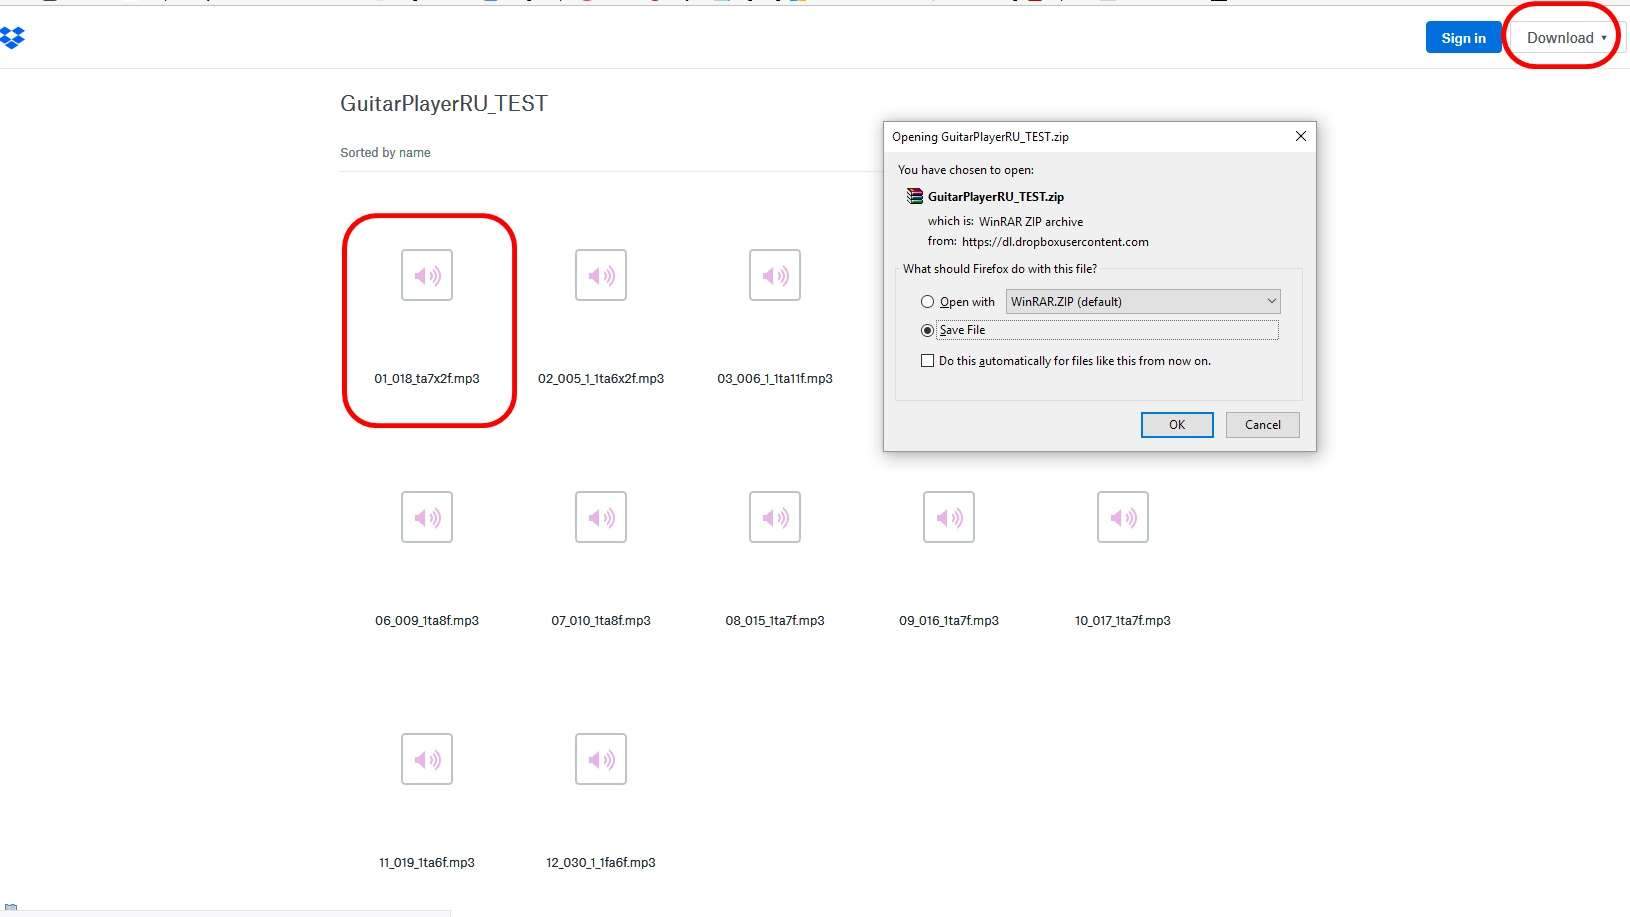
Task: Click file name 01_018_ta7x2f.mp3
Action: pyautogui.click(x=427, y=379)
